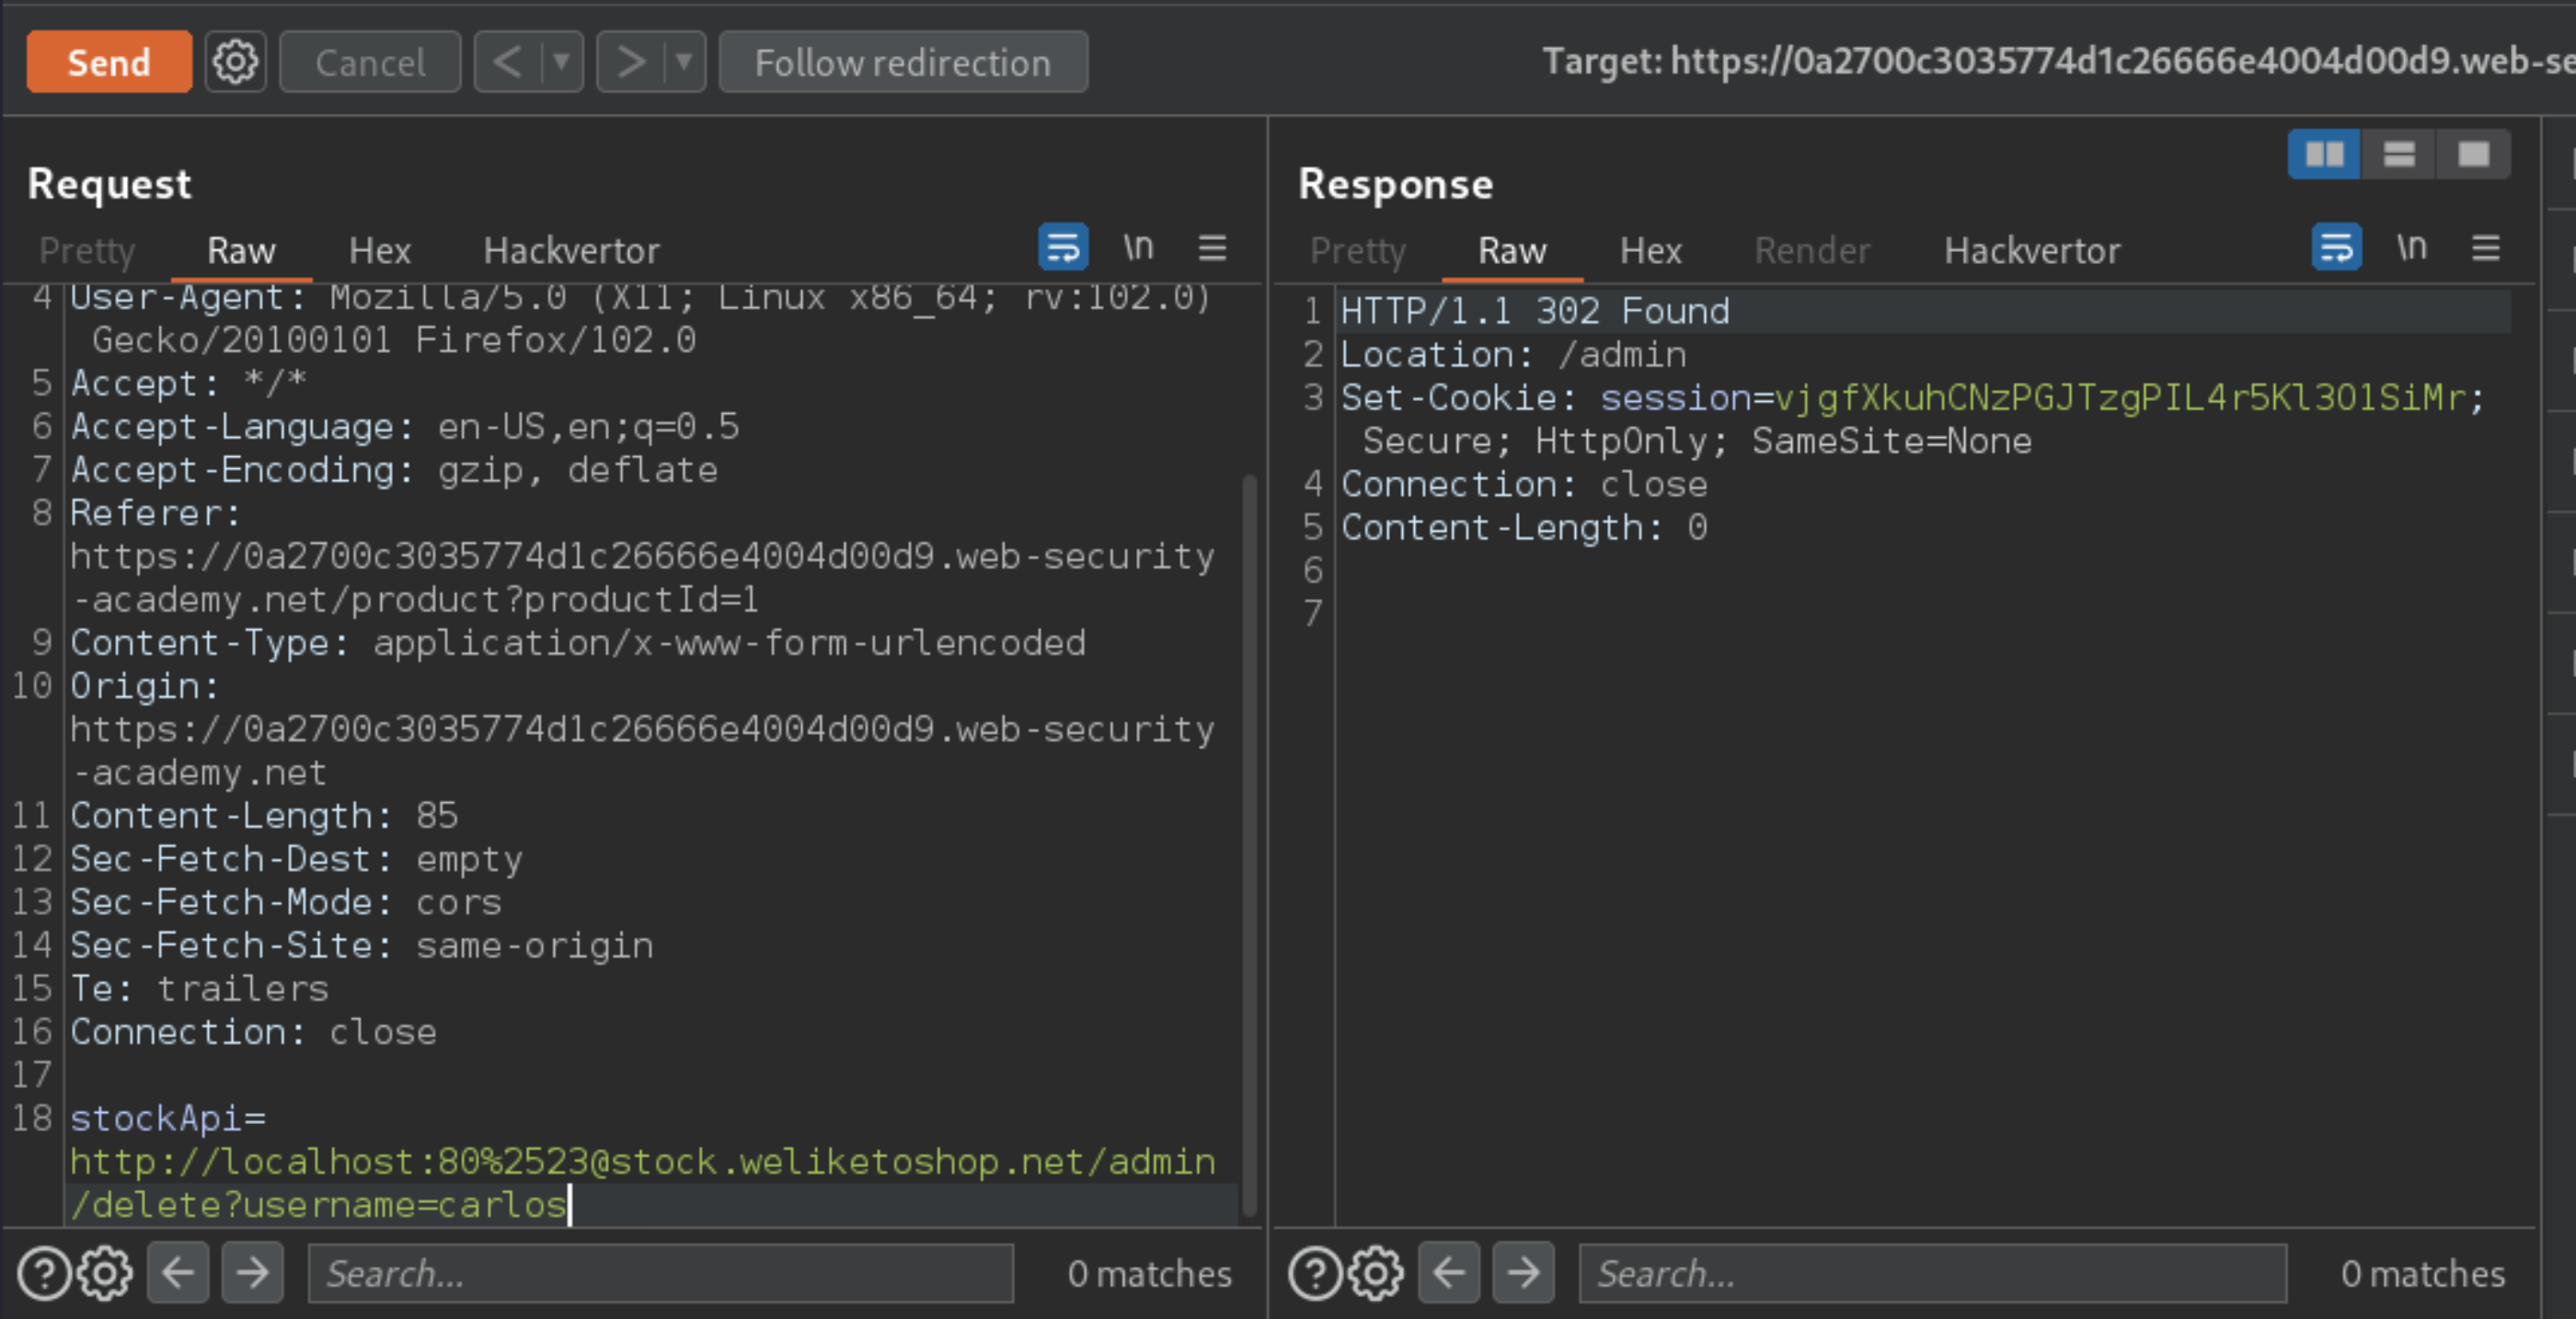Open the Request panel hamburger menu
The width and height of the screenshot is (2576, 1319).
point(1212,247)
